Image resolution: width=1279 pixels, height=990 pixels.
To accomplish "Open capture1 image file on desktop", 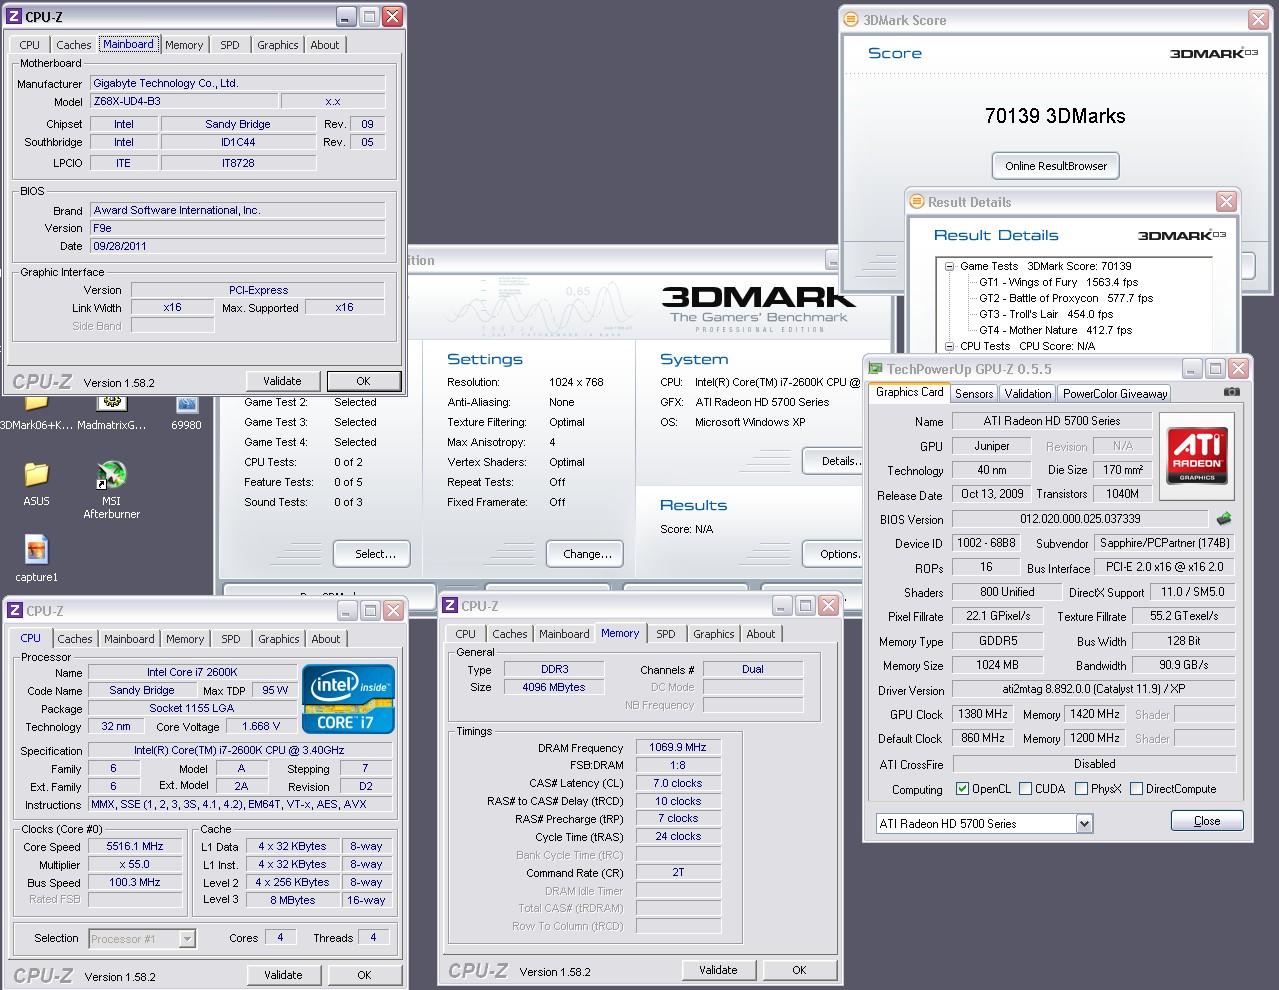I will tap(36, 549).
